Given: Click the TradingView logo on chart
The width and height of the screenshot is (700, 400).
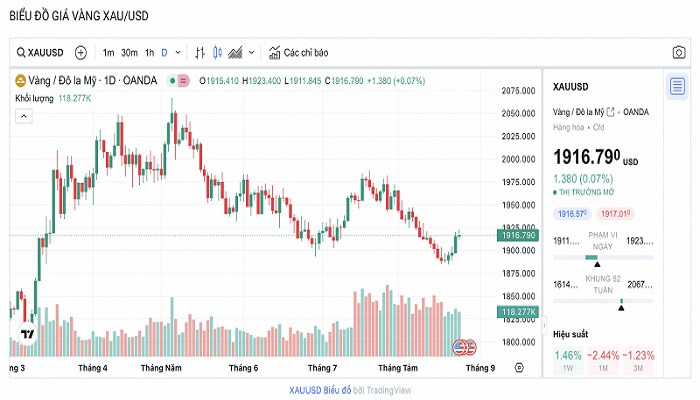Looking at the screenshot, I should point(27,336).
